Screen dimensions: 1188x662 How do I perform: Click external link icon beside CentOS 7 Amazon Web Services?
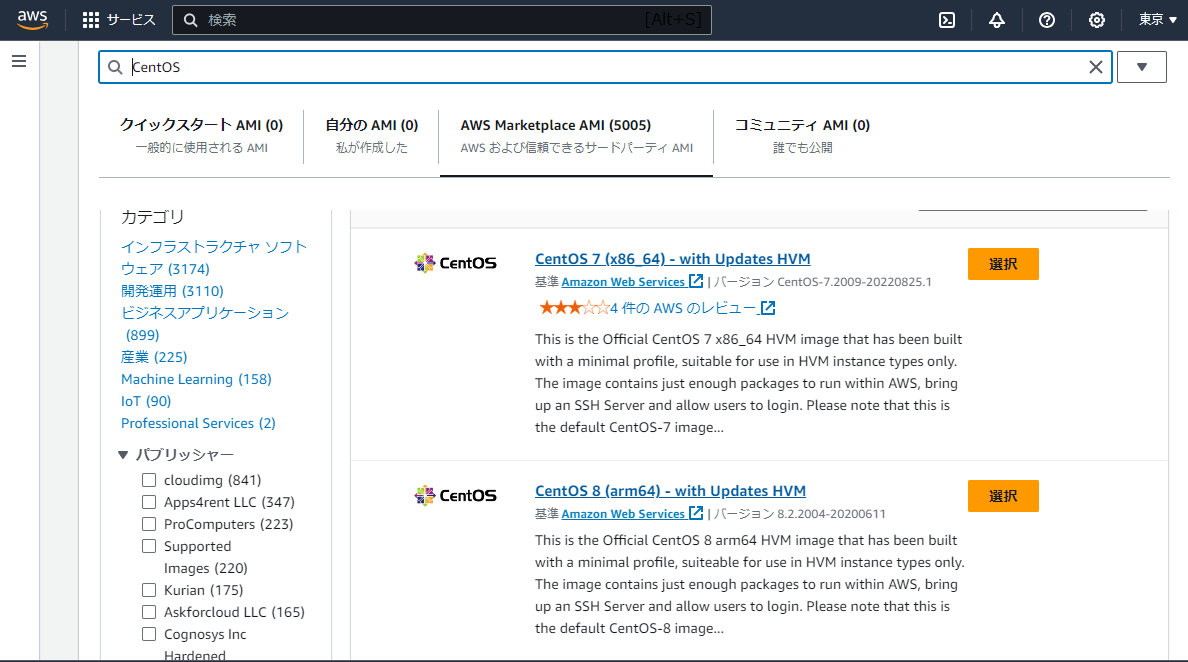pyautogui.click(x=696, y=281)
